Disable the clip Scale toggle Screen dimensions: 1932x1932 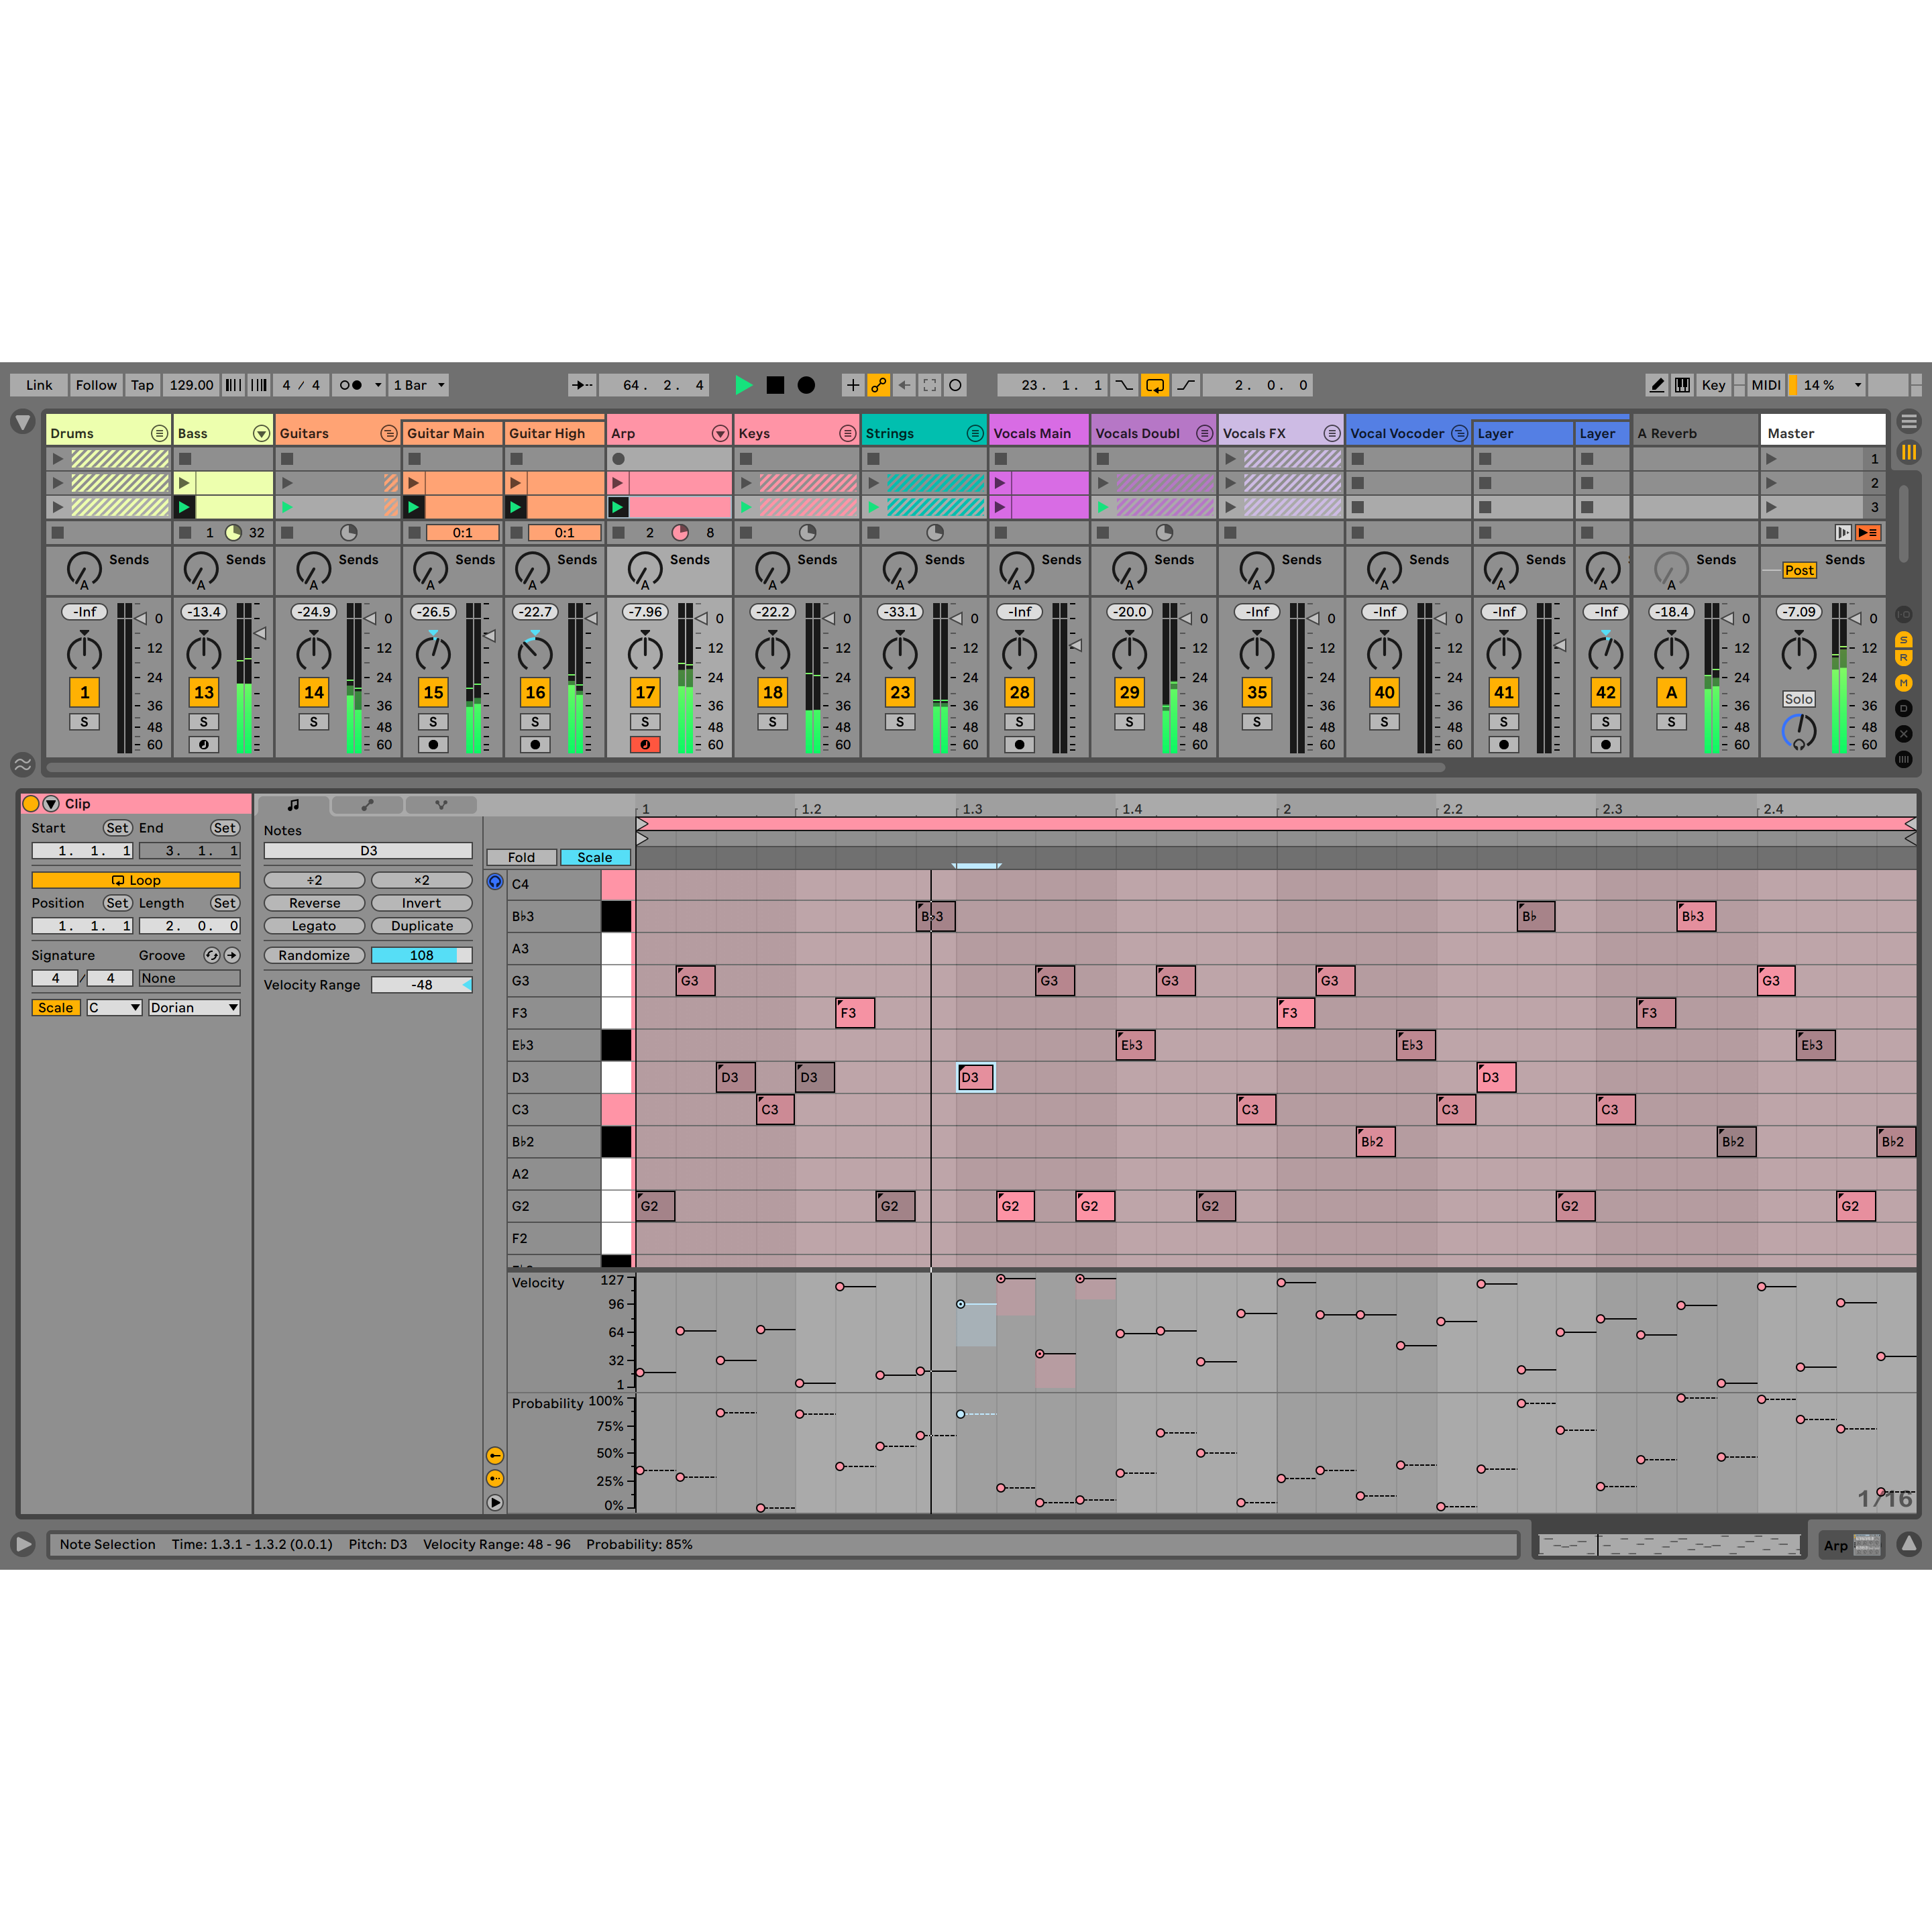(x=56, y=1007)
